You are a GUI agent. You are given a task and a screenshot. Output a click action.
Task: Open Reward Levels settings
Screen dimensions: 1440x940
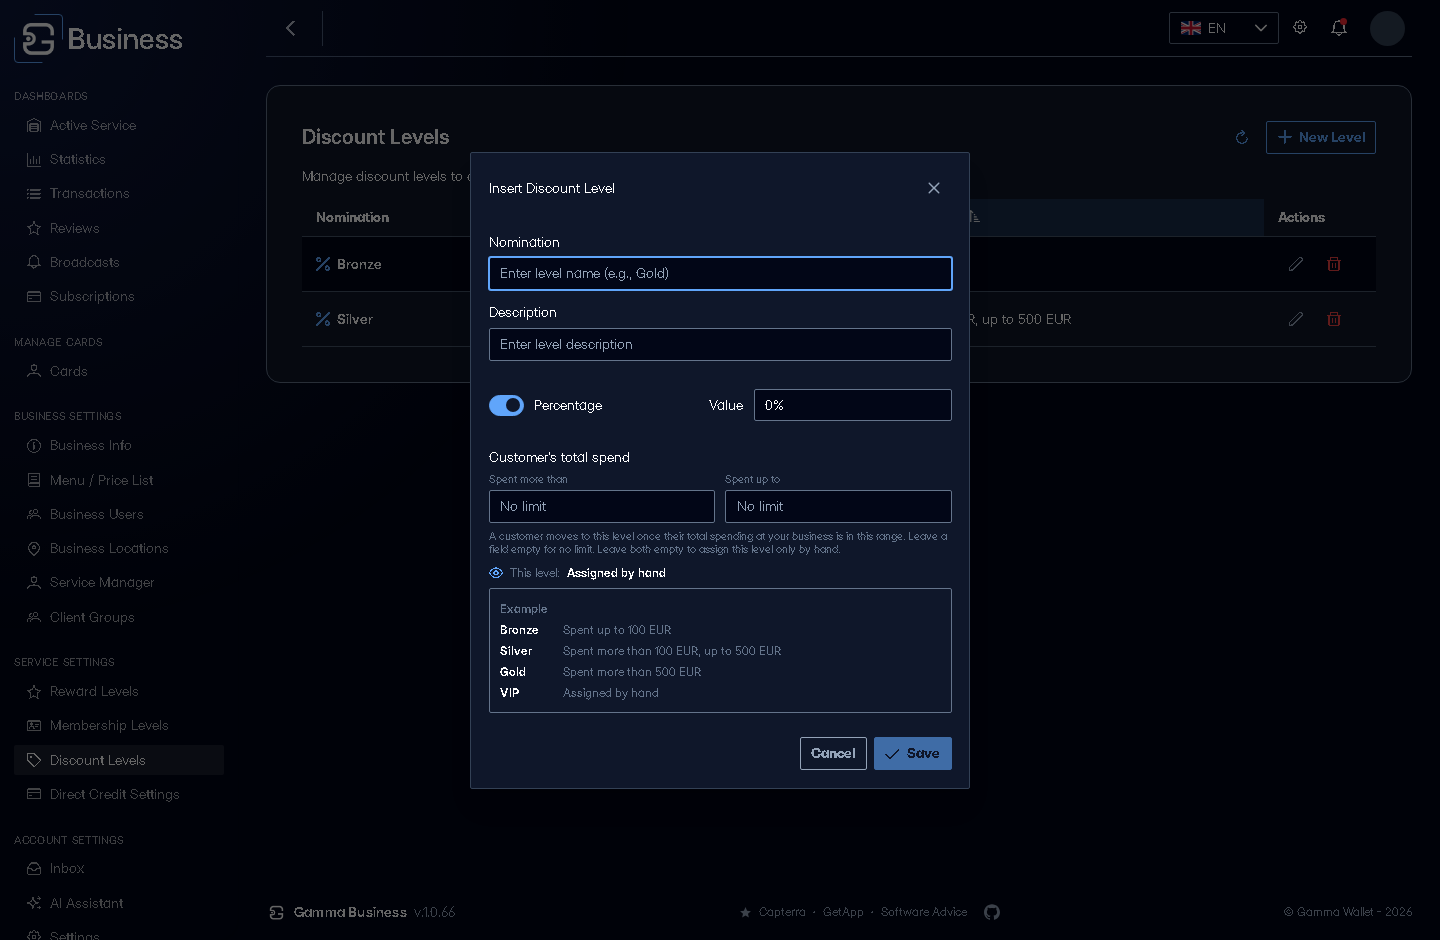(x=119, y=691)
